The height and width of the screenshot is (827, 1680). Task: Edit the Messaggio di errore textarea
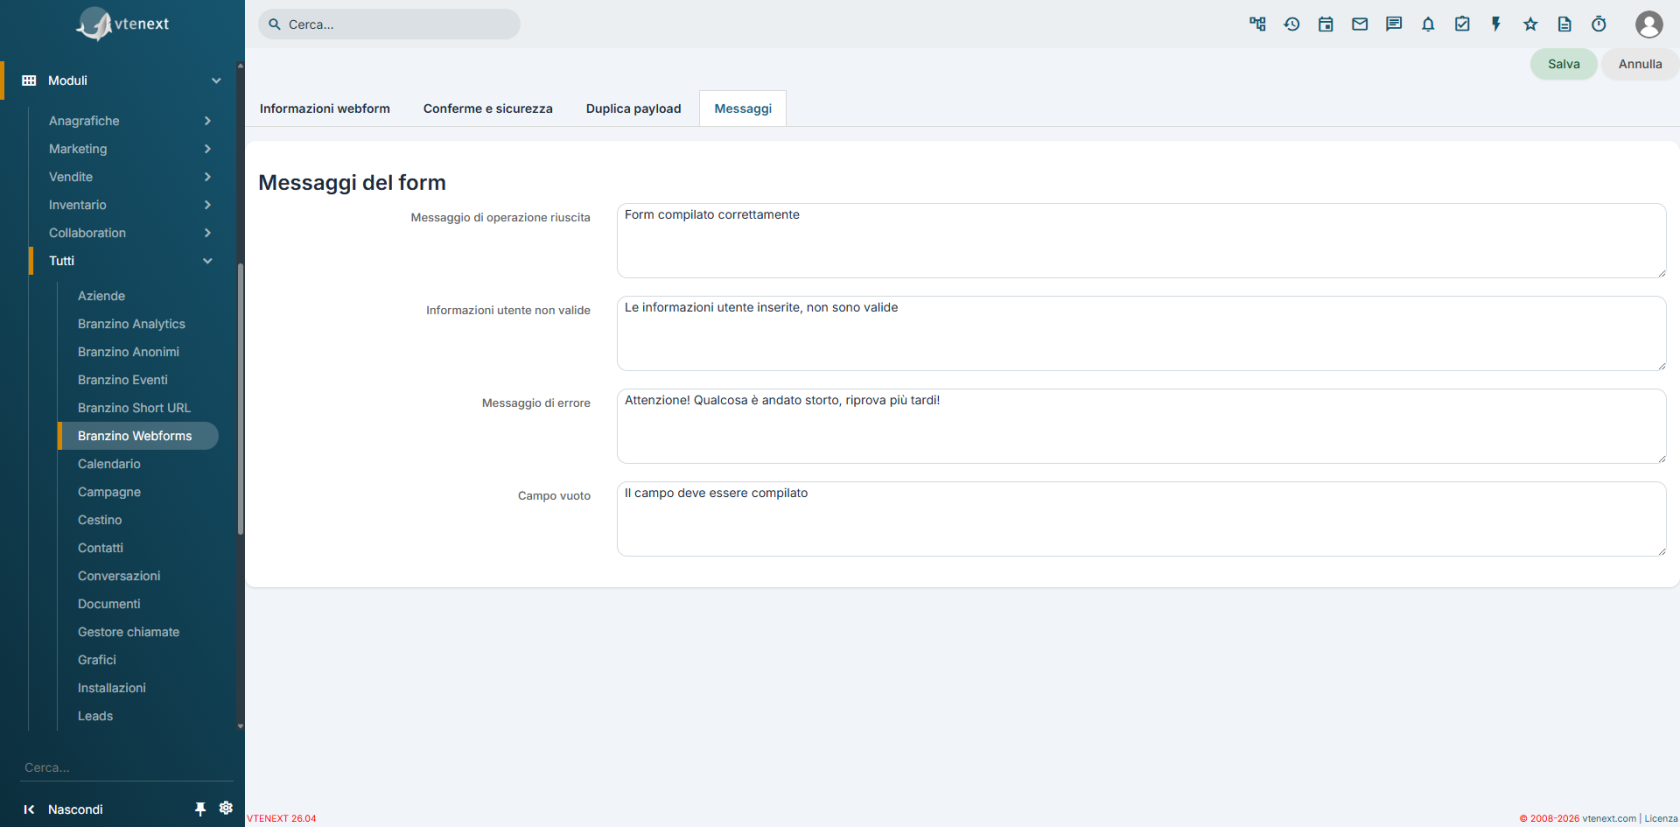click(x=1141, y=426)
